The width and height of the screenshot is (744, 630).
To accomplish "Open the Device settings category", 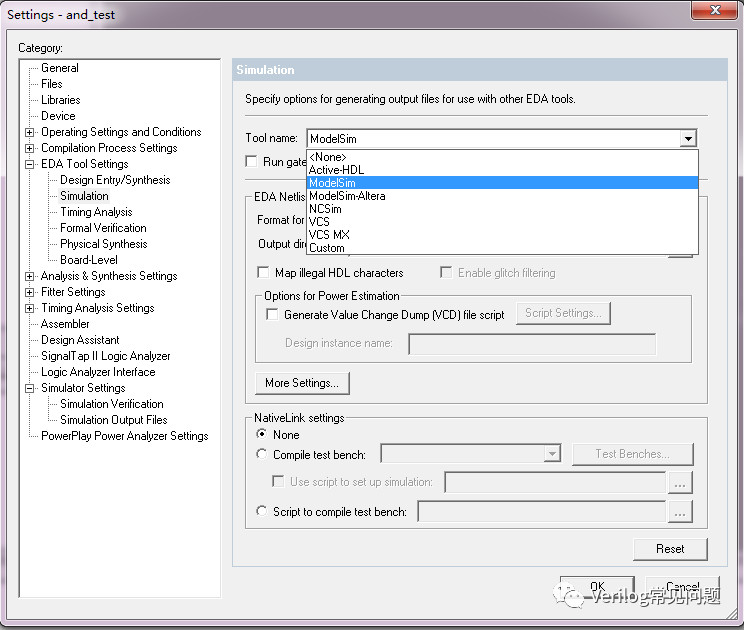I will pyautogui.click(x=58, y=116).
